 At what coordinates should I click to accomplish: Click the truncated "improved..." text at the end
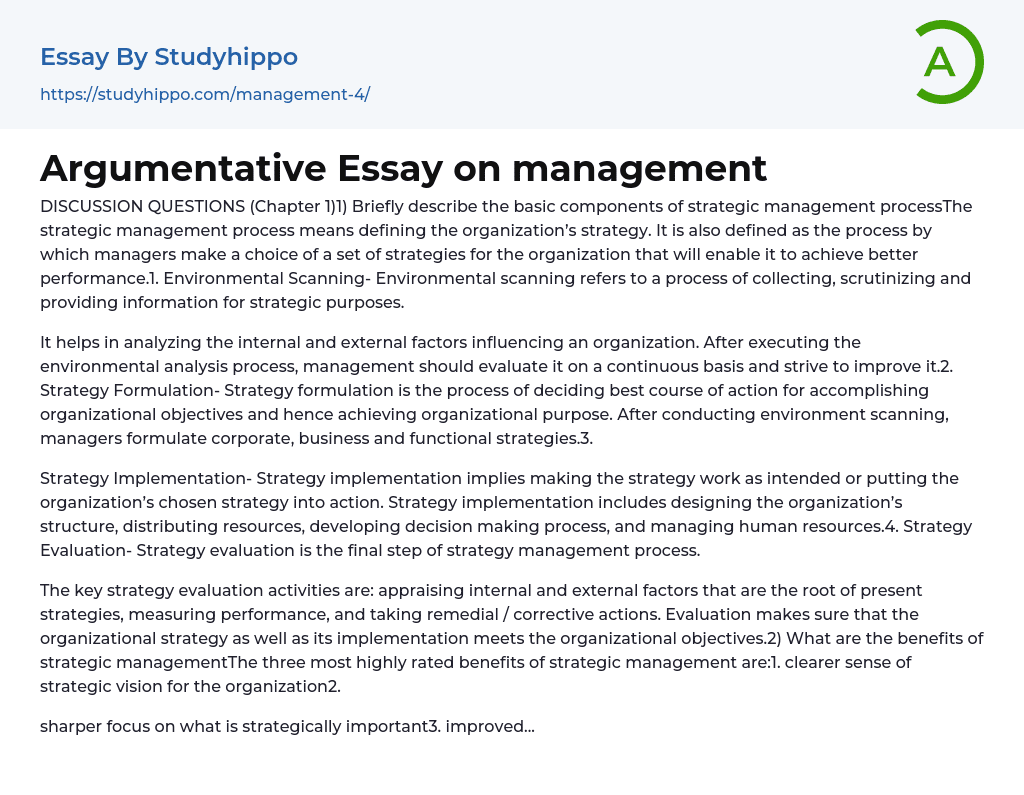[x=490, y=726]
